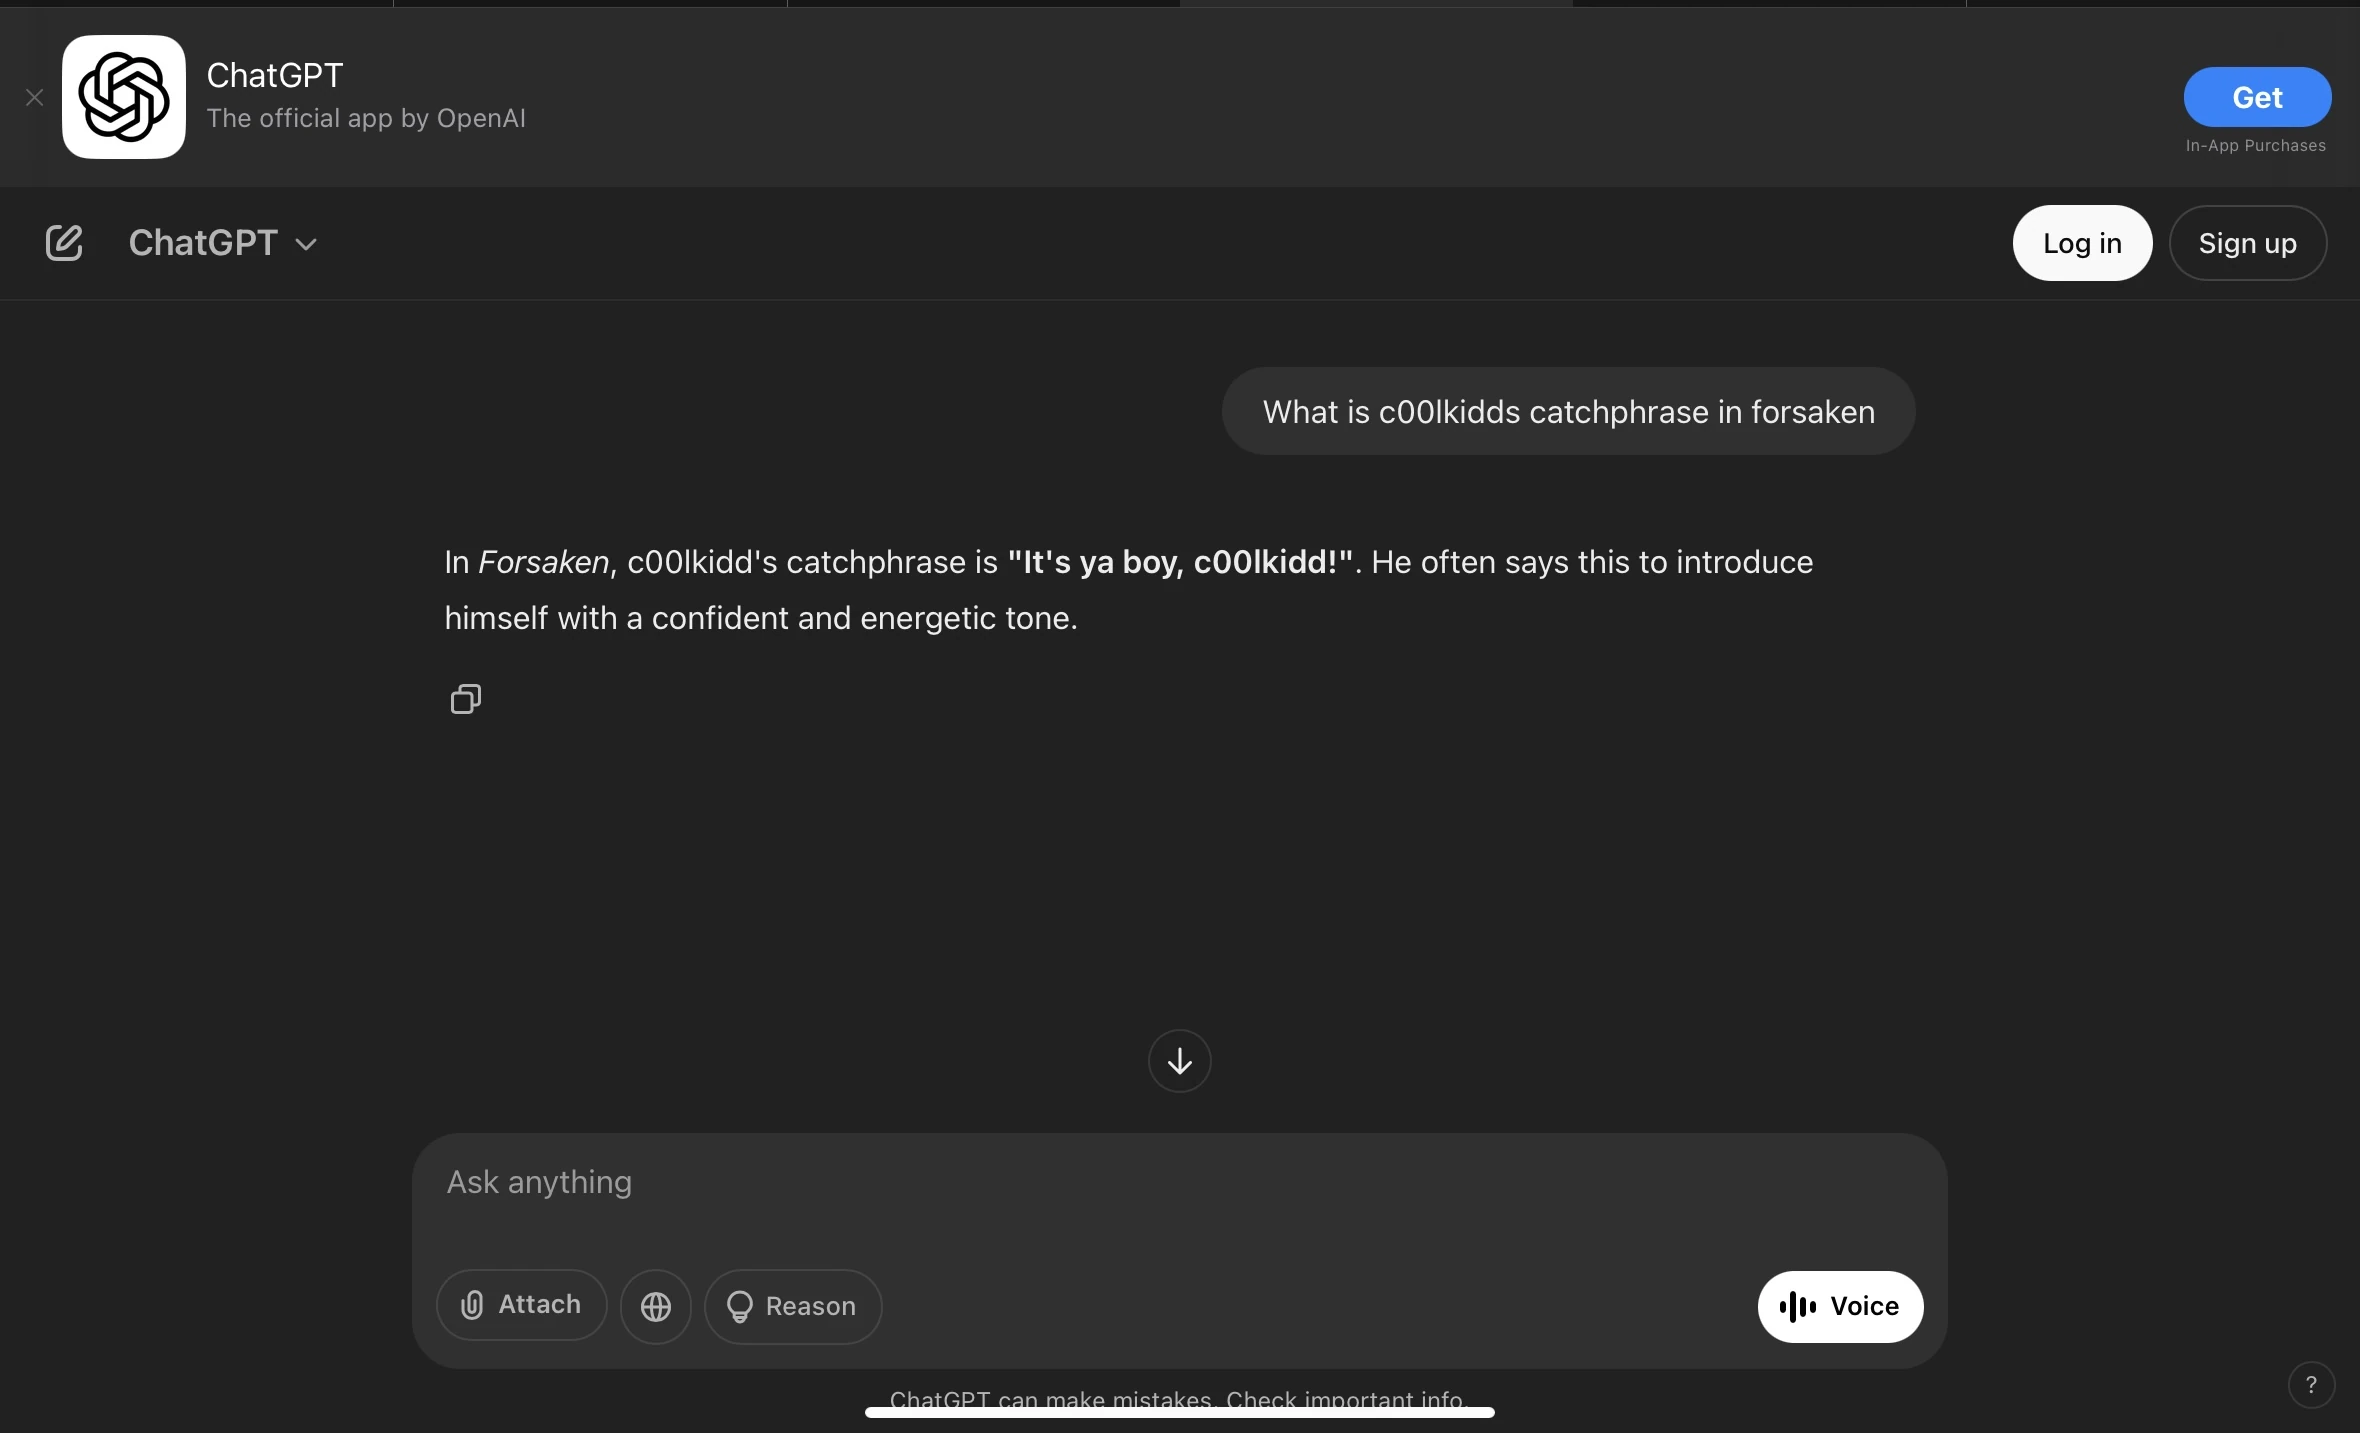
Task: Expand the ChatGPT model selector chevron
Action: [x=304, y=244]
